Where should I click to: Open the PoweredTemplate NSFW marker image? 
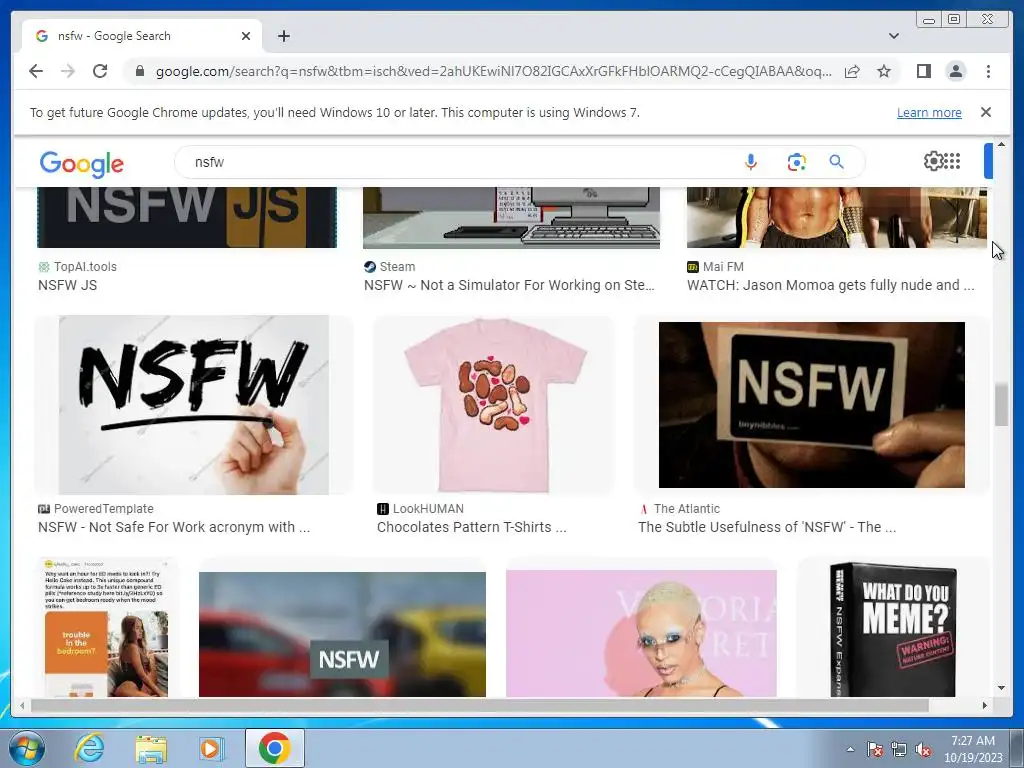(194, 405)
